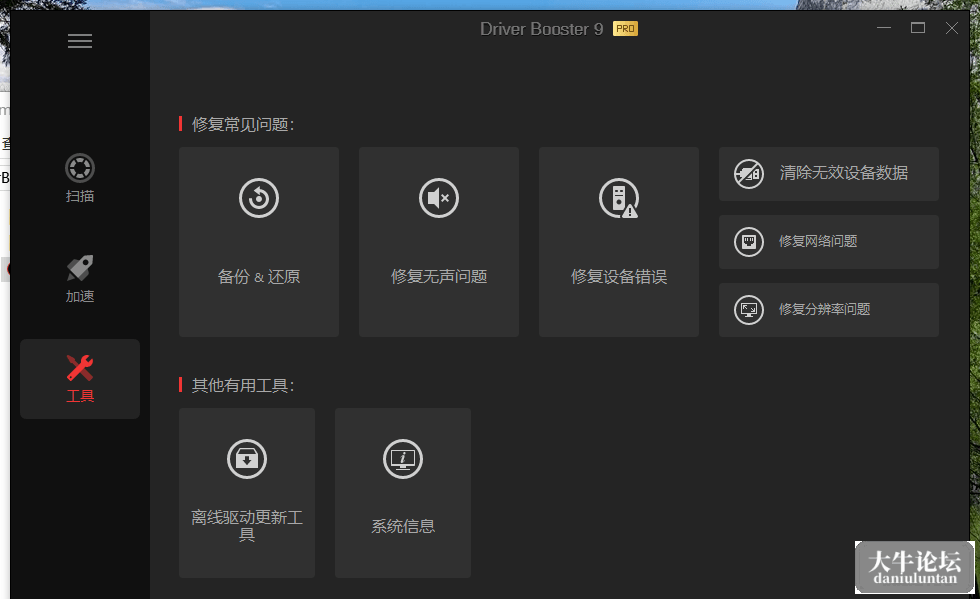The width and height of the screenshot is (980, 599).
Task: Click the 清除无效设备数据 icon
Action: 749,174
